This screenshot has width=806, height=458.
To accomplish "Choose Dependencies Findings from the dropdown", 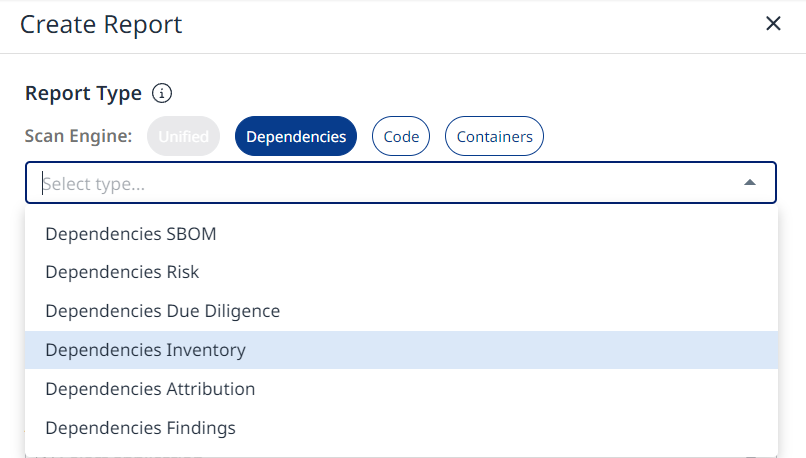I will pyautogui.click(x=141, y=428).
